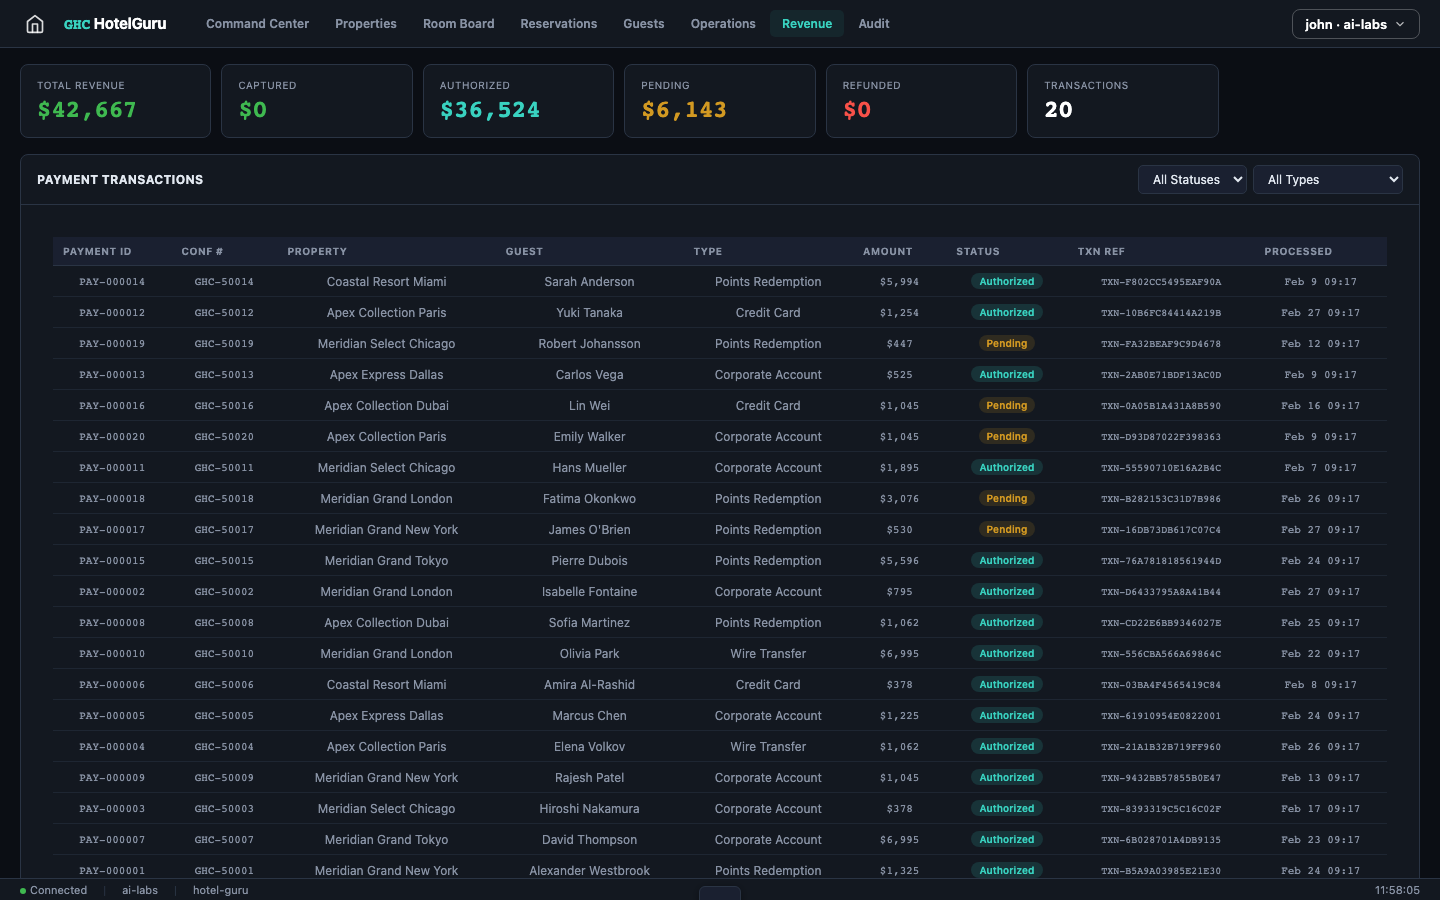Open the Reservations page
The image size is (1440, 900).
tap(559, 23)
